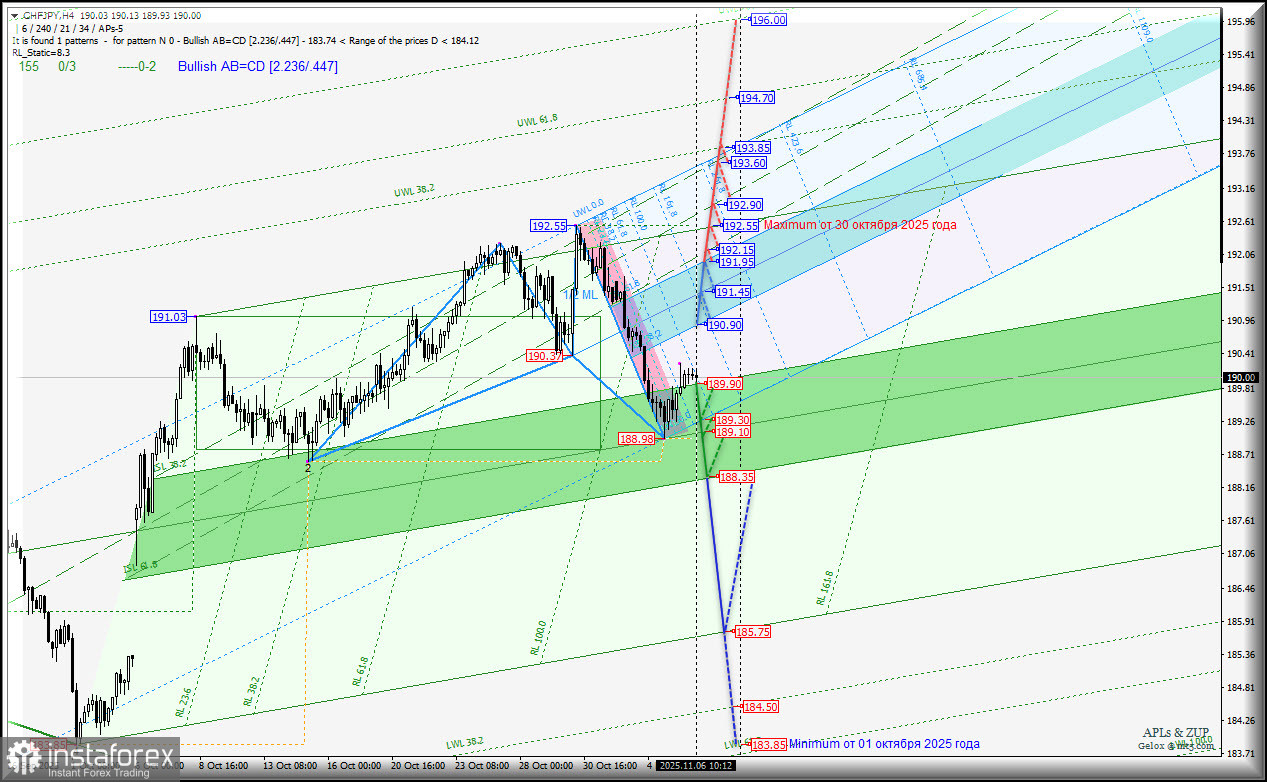Click the 'RL 100.0' green line label

coord(539,637)
